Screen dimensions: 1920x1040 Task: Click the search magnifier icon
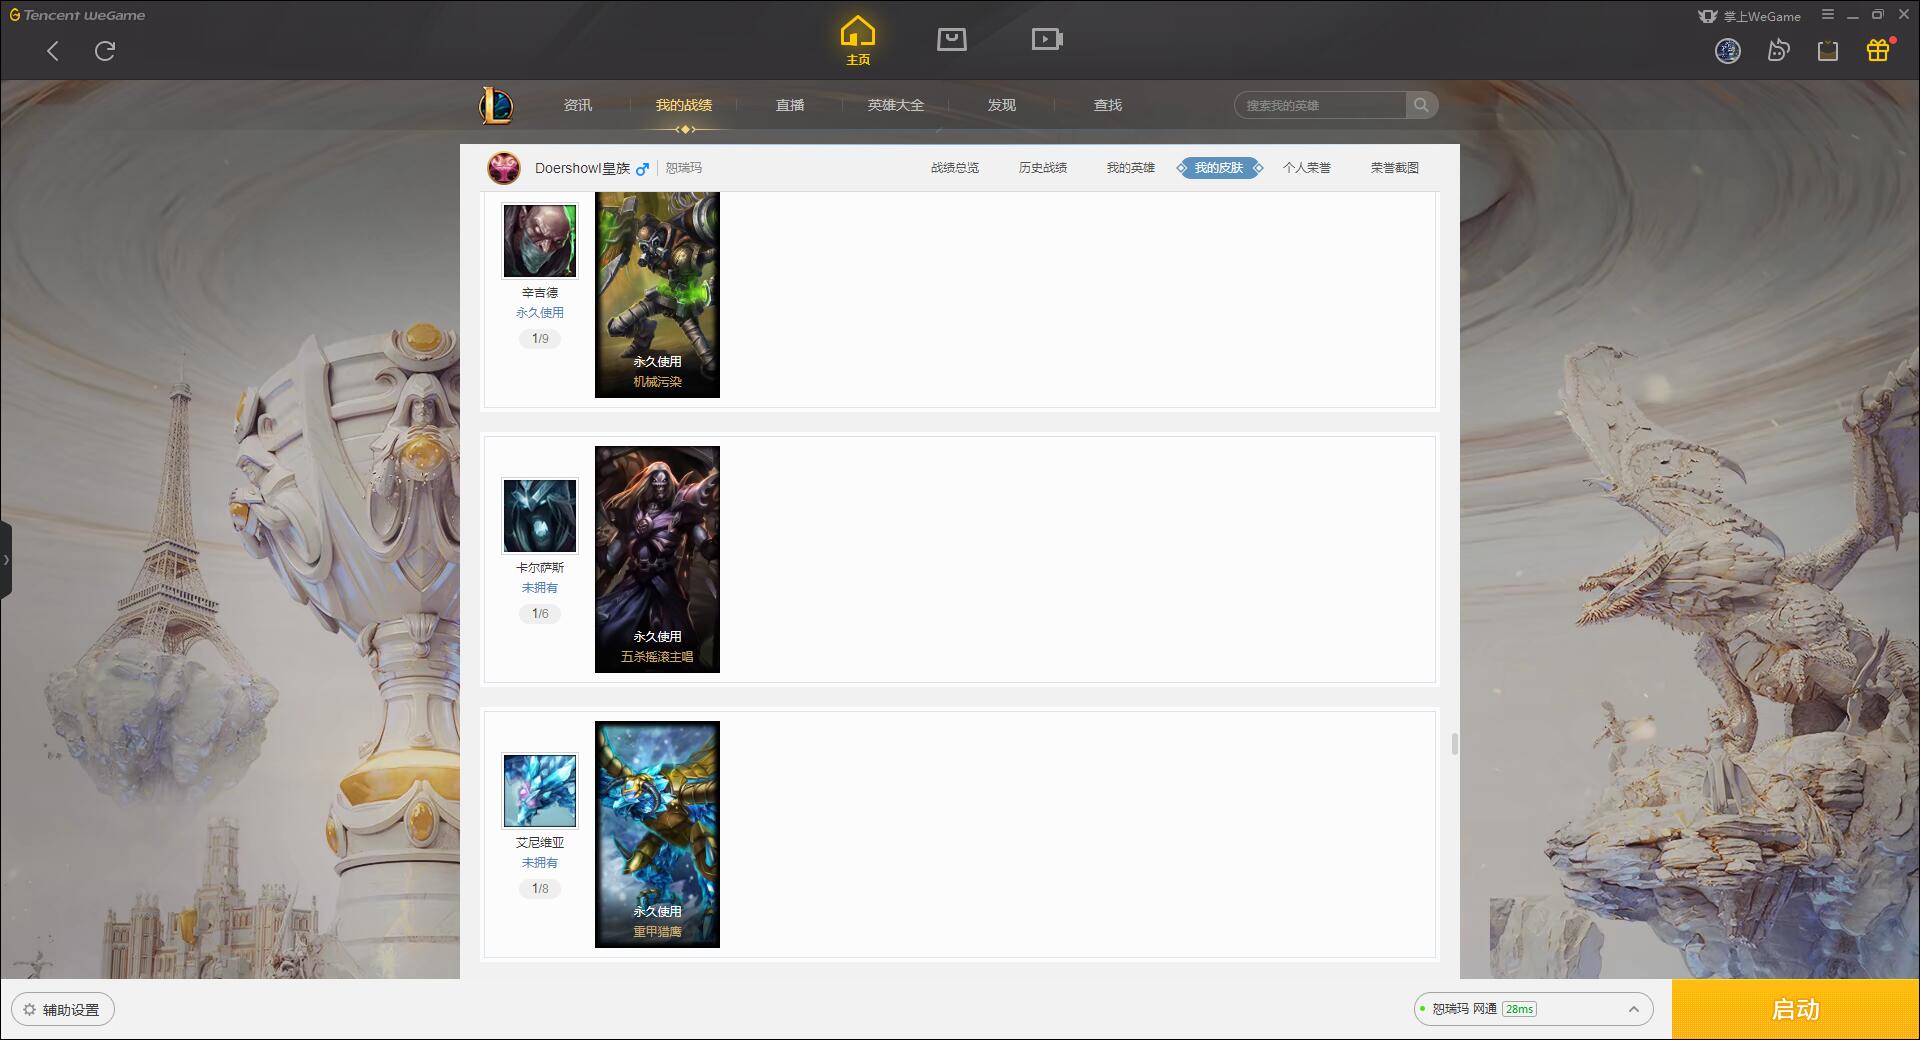pos(1421,105)
